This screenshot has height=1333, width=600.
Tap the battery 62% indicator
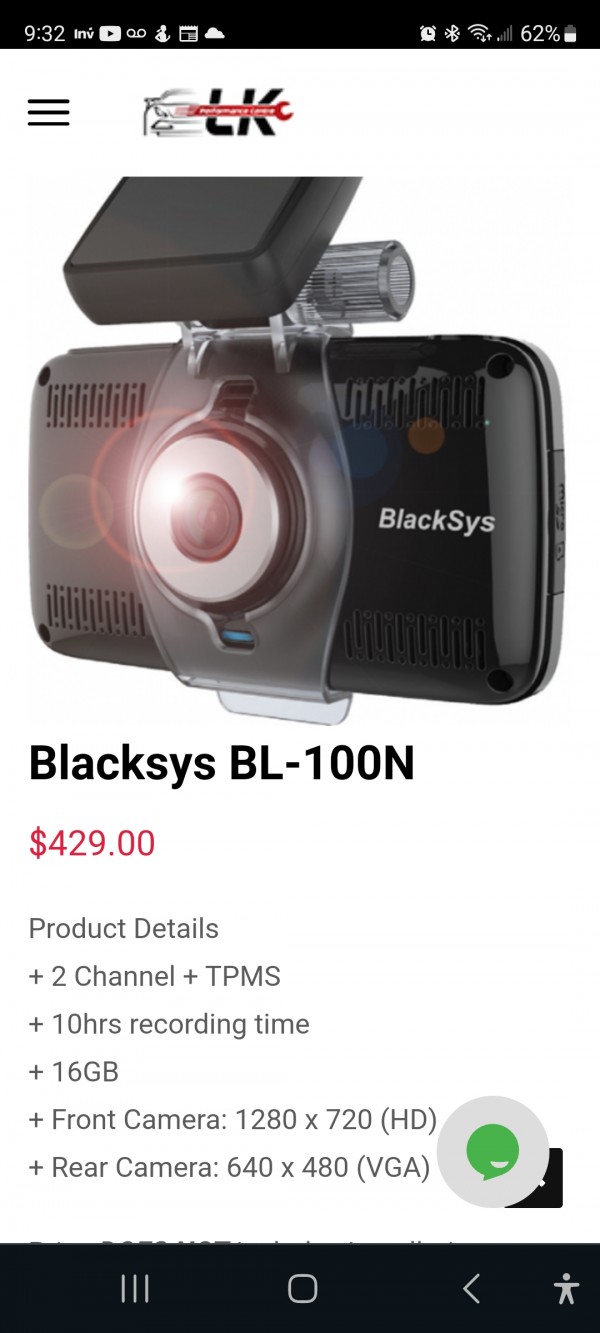548,33
